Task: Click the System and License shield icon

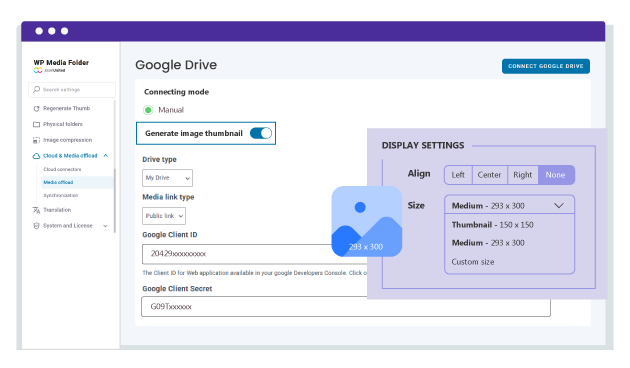Action: [x=36, y=226]
